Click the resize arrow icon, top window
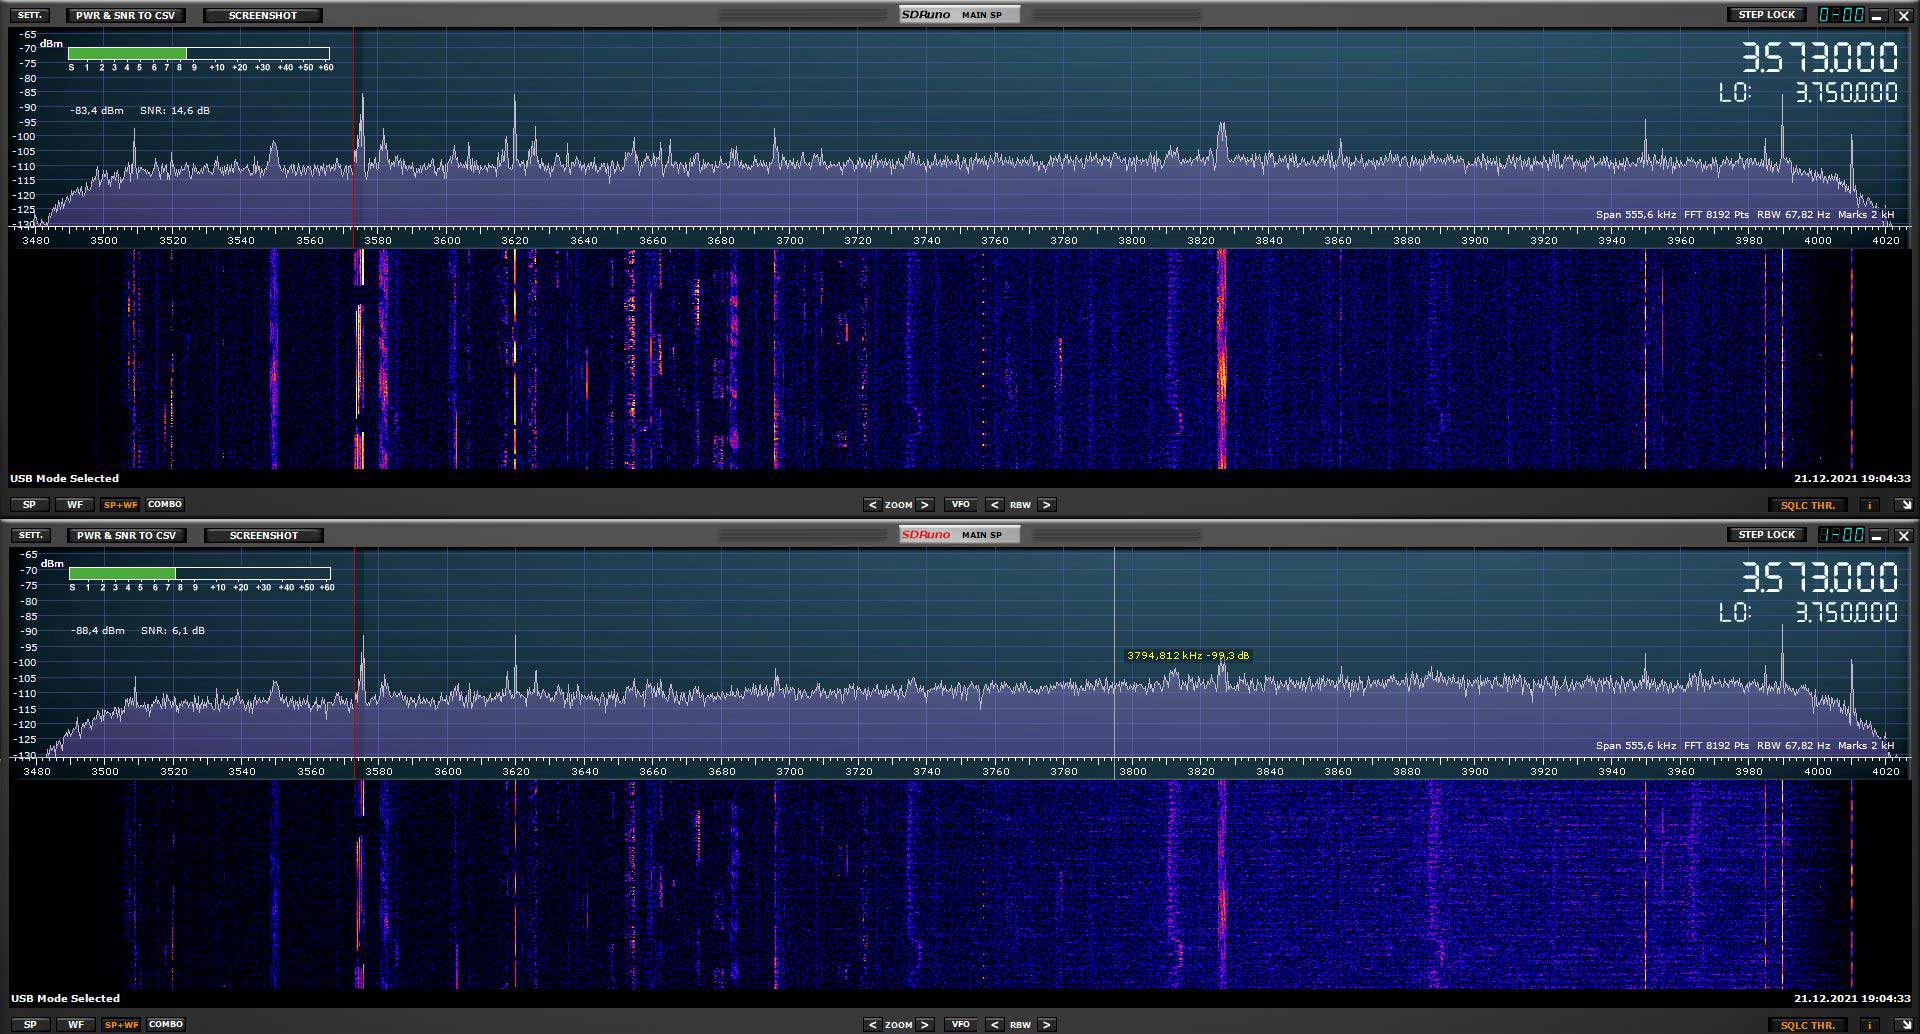Image resolution: width=1920 pixels, height=1034 pixels. tap(1905, 505)
